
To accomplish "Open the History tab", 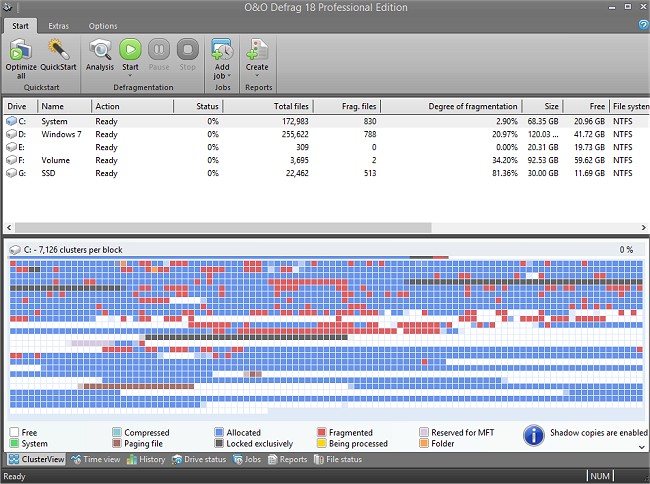I will point(146,459).
